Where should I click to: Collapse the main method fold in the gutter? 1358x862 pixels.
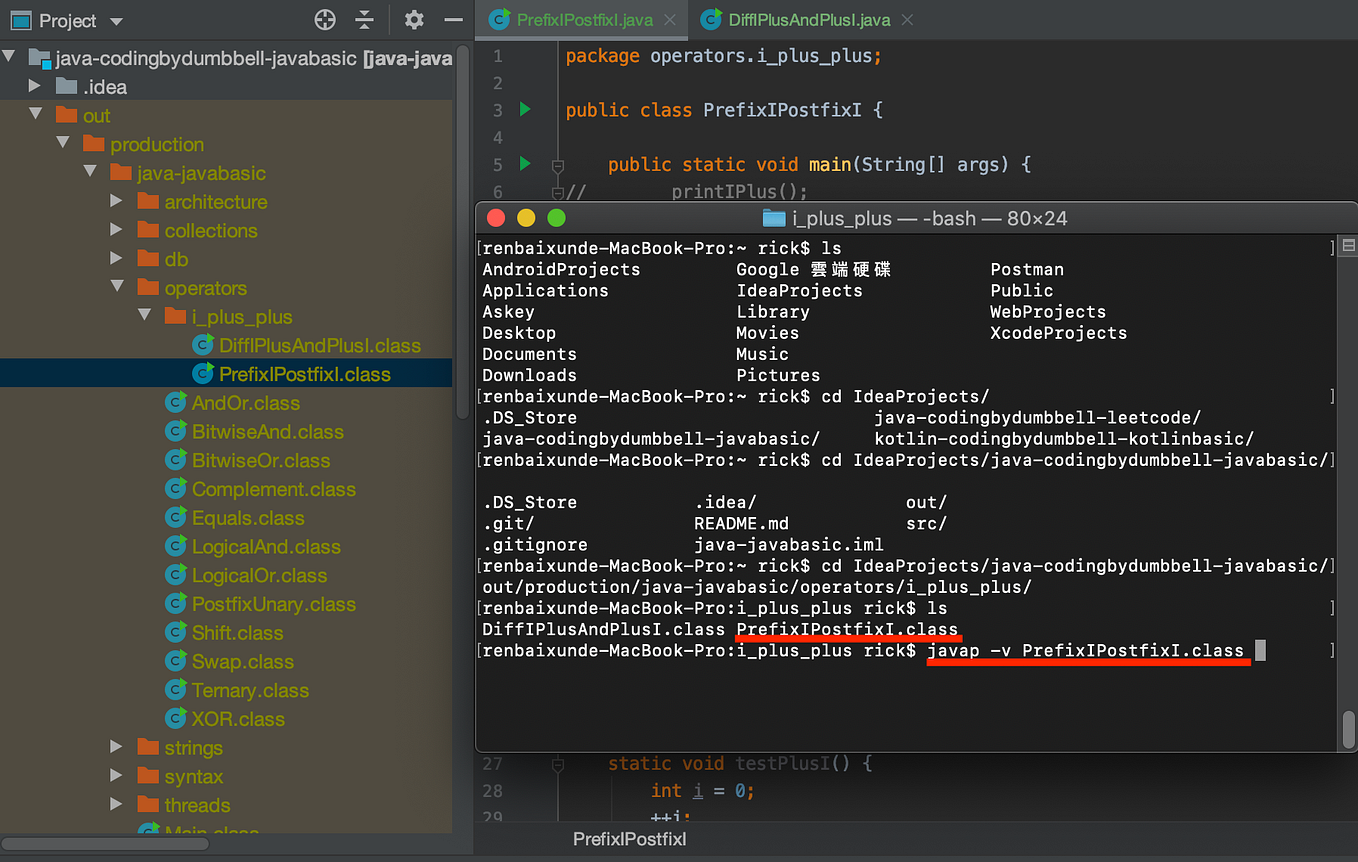coord(556,164)
